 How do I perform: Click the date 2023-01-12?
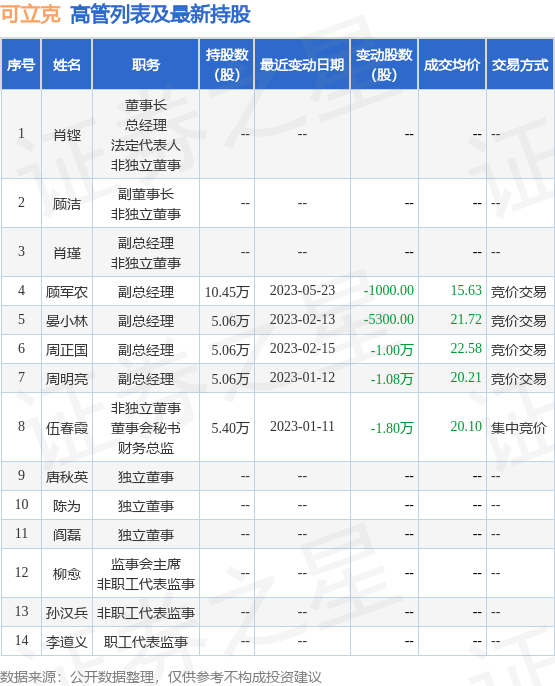pyautogui.click(x=302, y=377)
